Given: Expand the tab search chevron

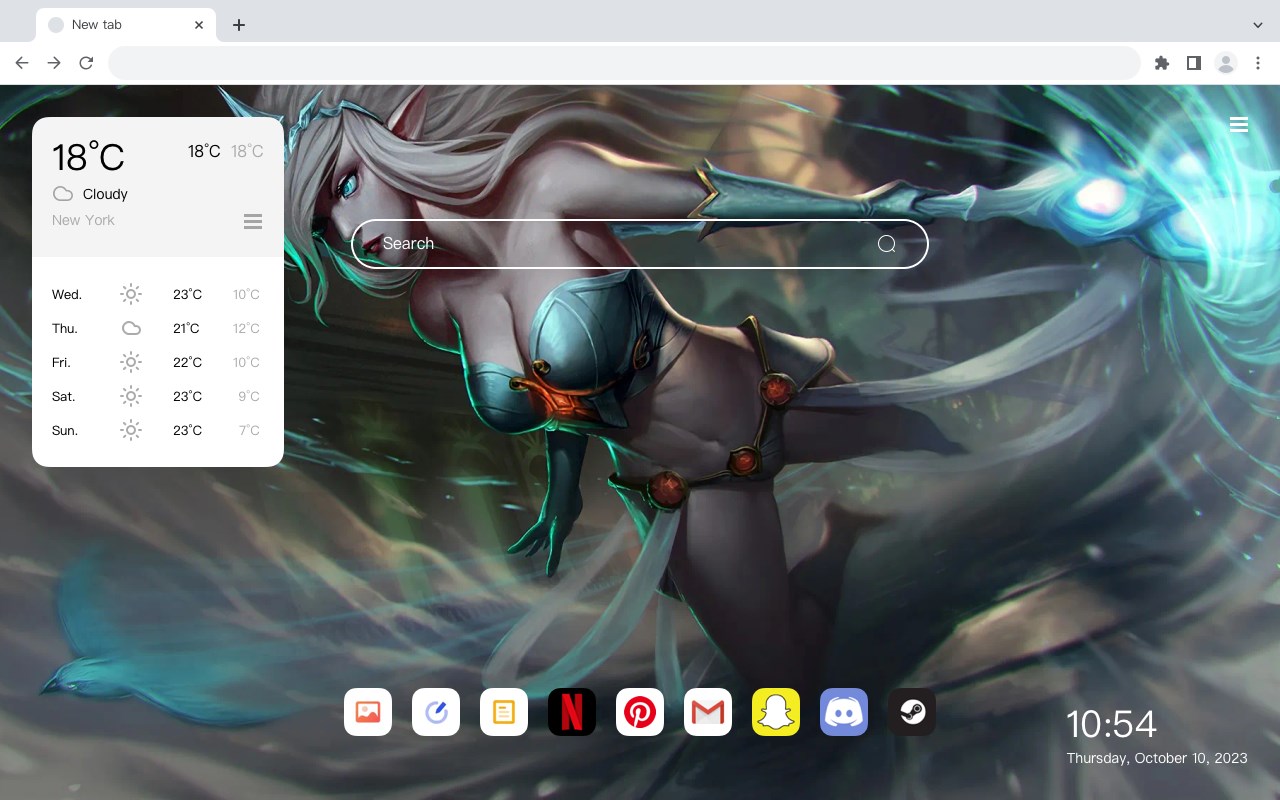Looking at the screenshot, I should point(1258,24).
